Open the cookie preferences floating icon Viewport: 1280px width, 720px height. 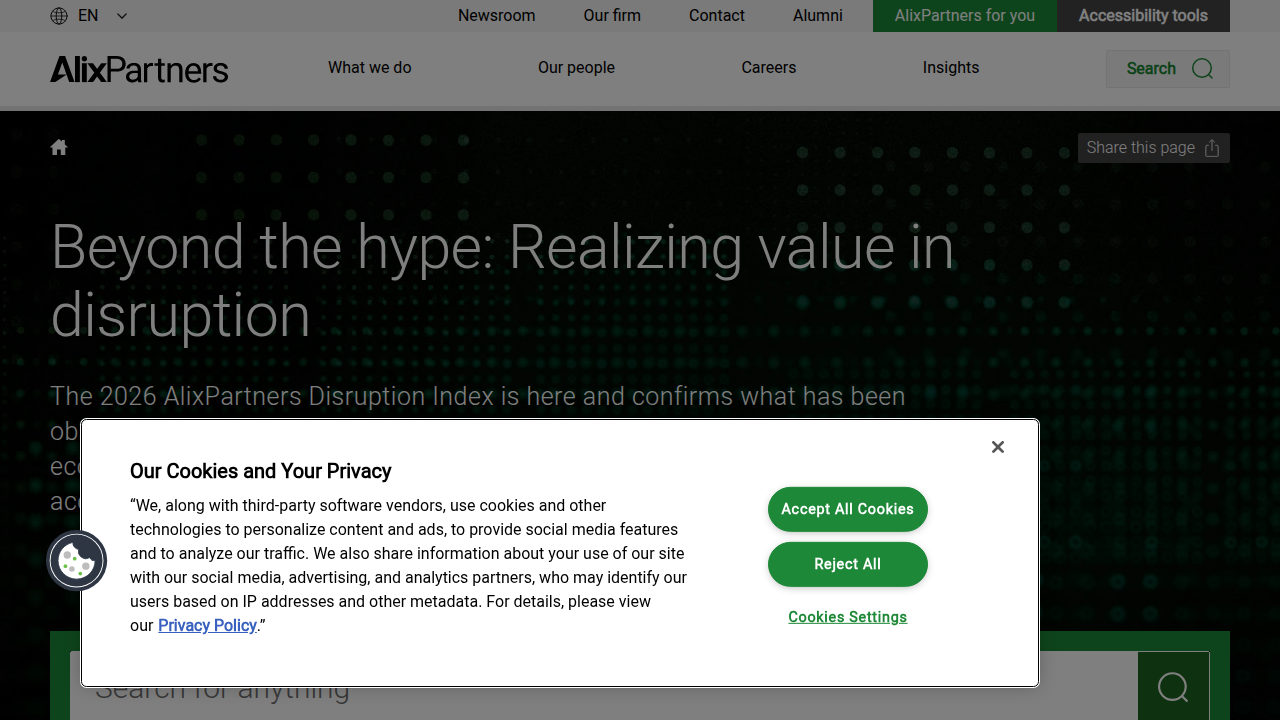[77, 560]
